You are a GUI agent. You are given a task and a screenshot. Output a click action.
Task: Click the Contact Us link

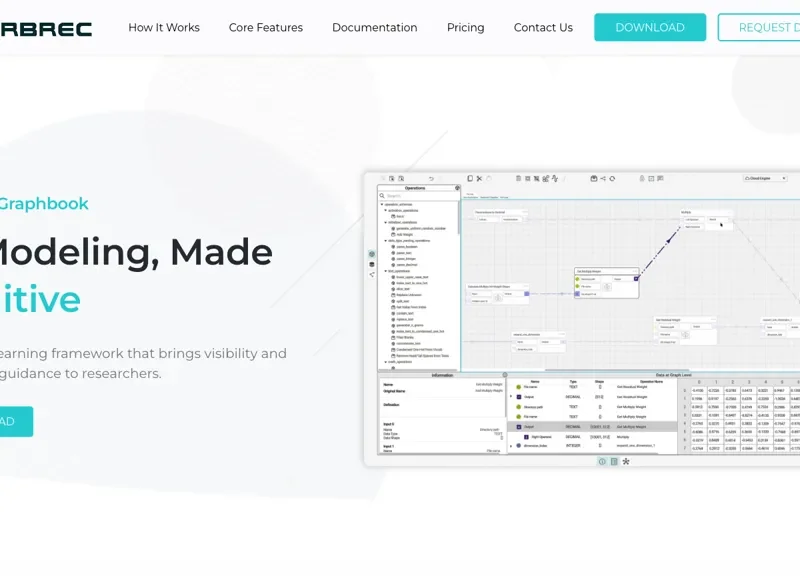pos(543,28)
